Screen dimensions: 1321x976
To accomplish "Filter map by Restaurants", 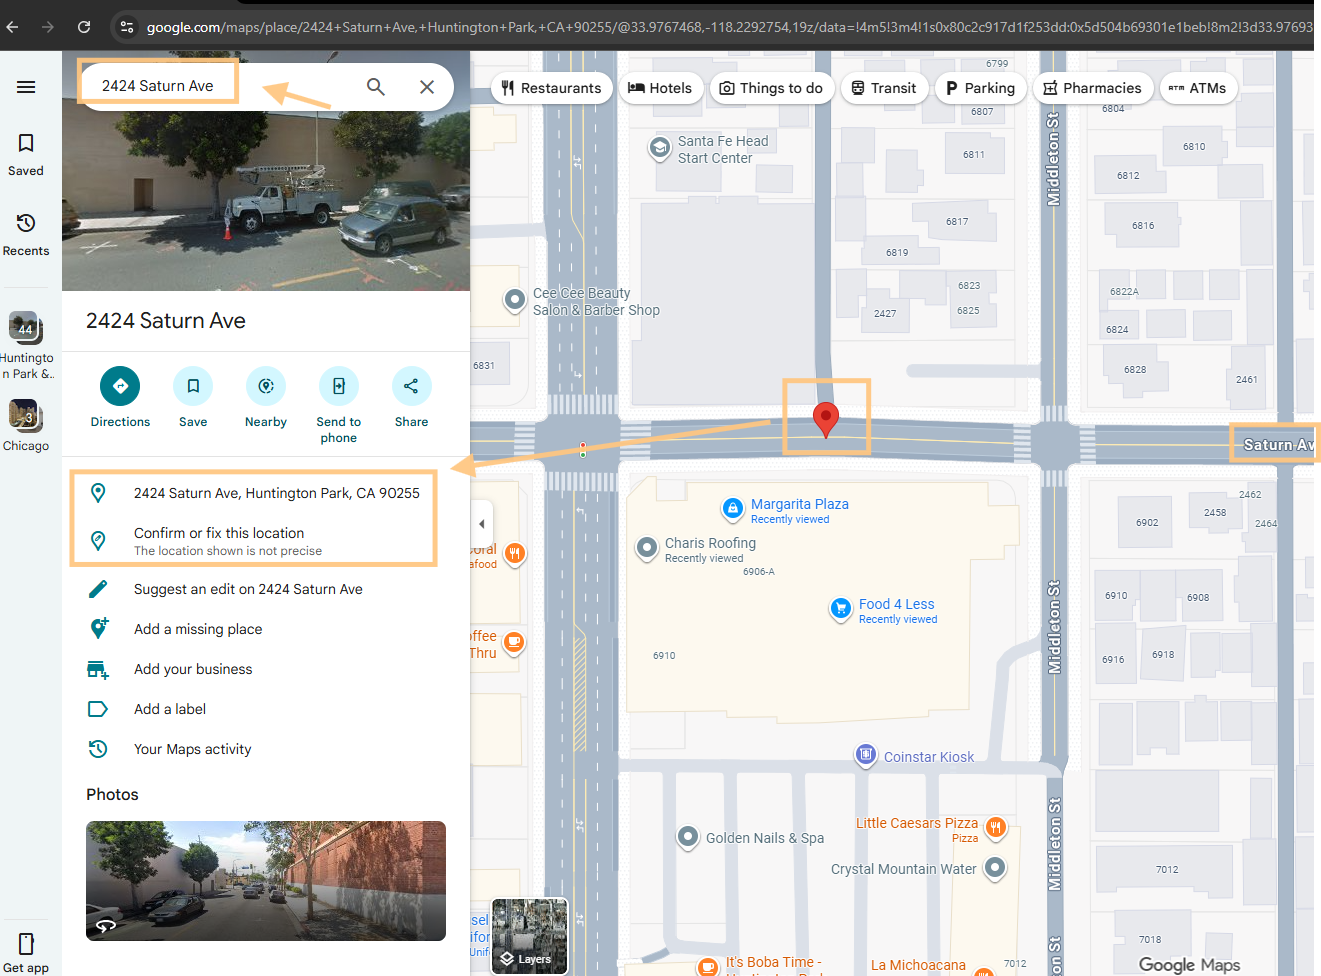I will 552,88.
